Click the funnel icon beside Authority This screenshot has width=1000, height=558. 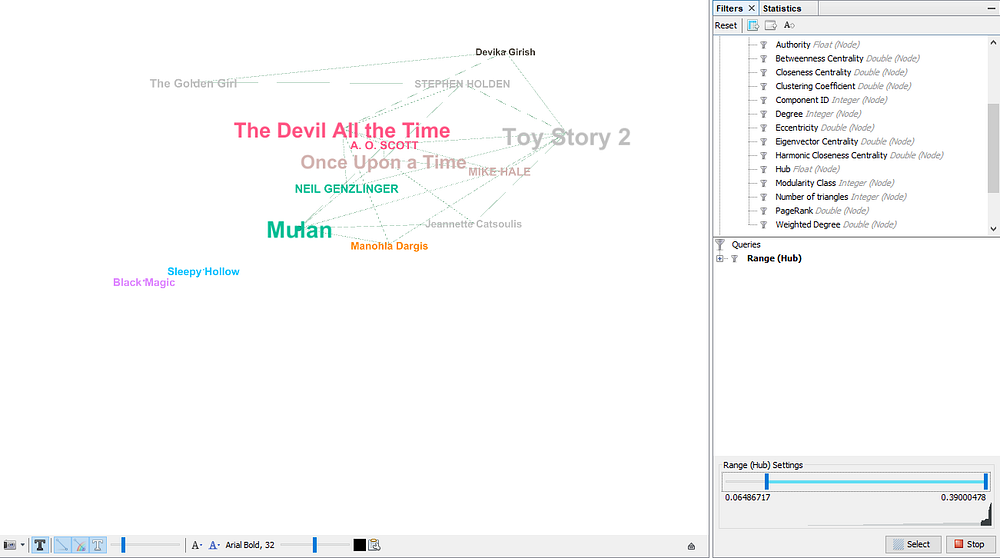(x=763, y=45)
